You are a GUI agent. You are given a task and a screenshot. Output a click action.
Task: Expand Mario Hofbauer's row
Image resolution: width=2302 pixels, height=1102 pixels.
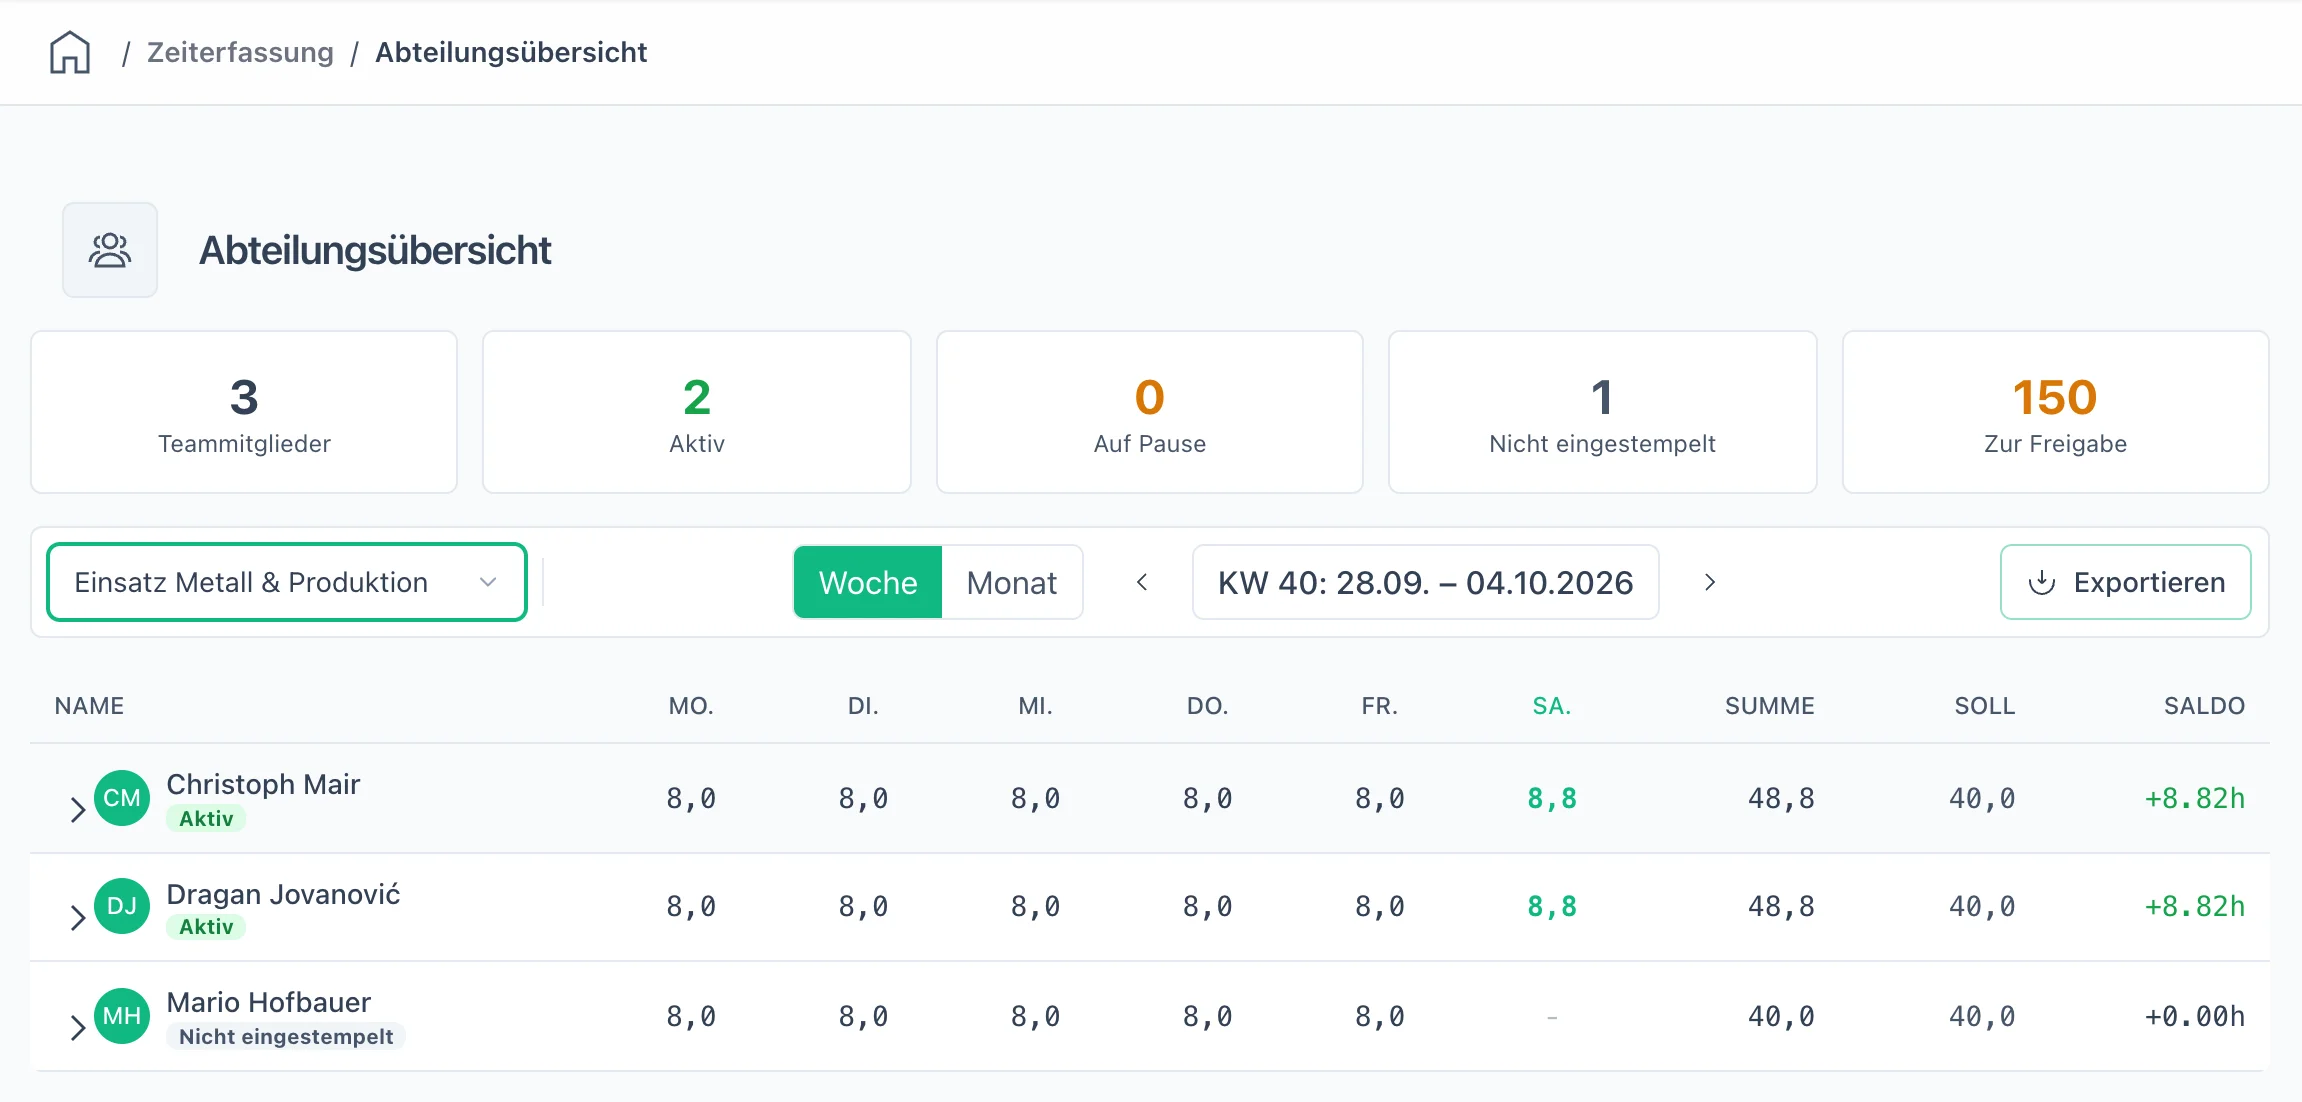pos(77,1027)
